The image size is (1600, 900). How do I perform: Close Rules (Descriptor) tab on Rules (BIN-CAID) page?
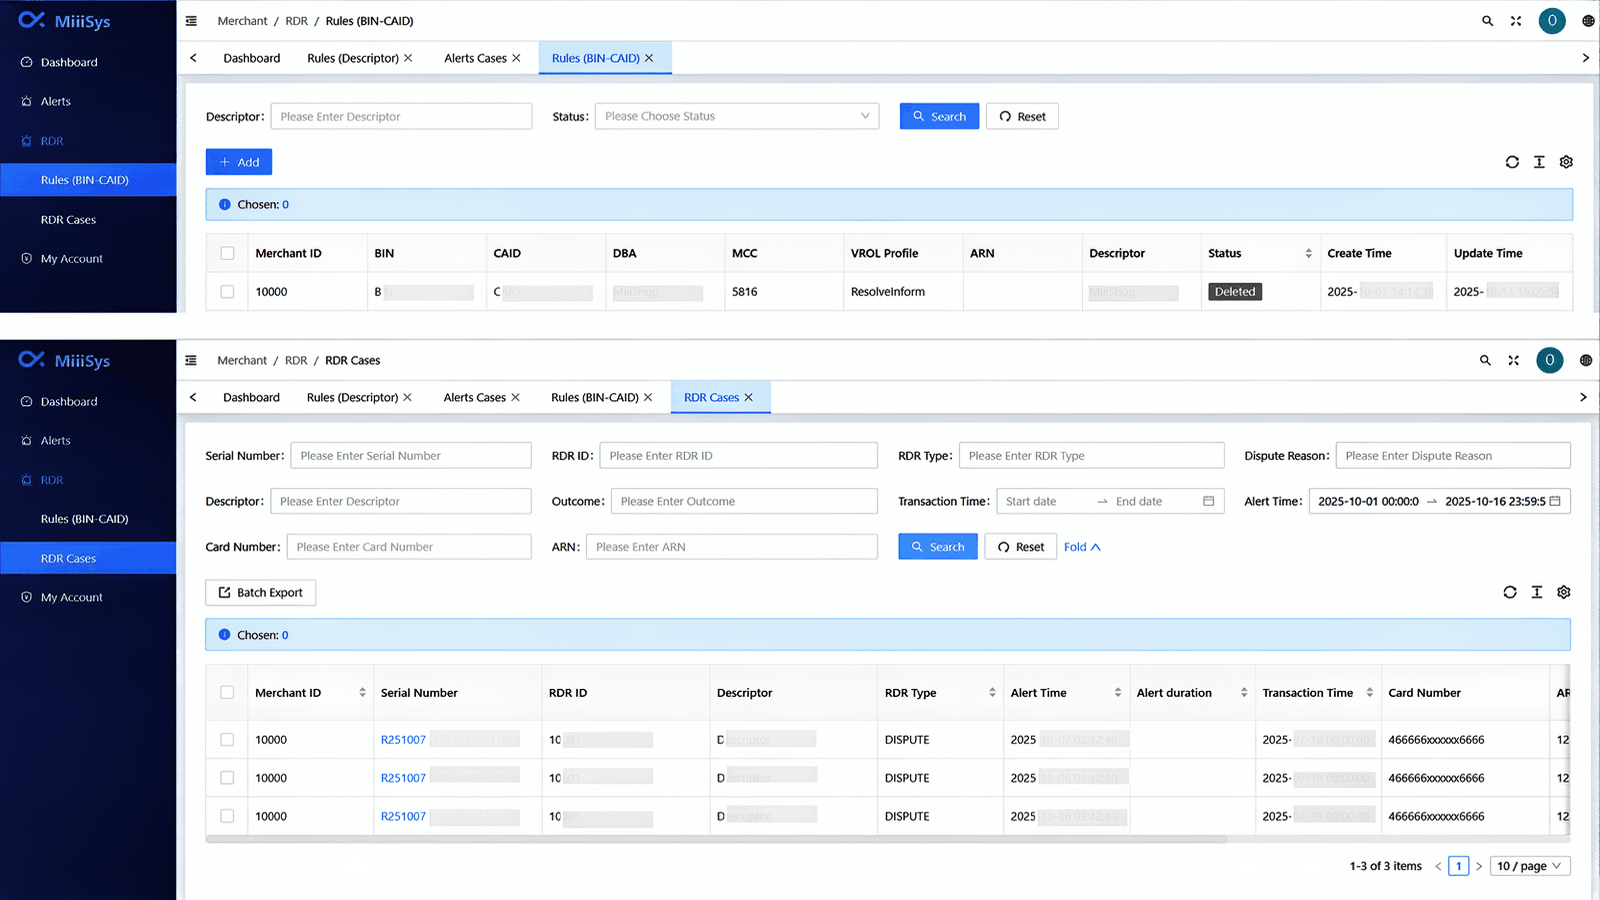tap(408, 58)
